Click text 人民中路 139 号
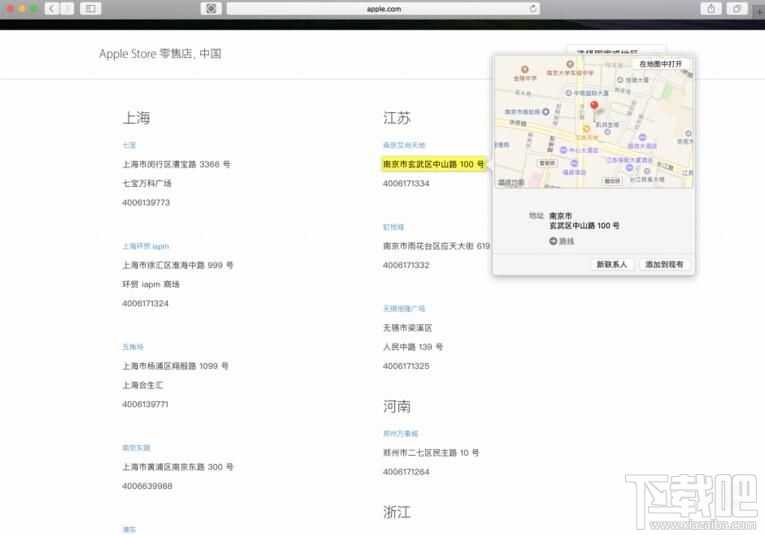This screenshot has width=765, height=535. pos(413,347)
